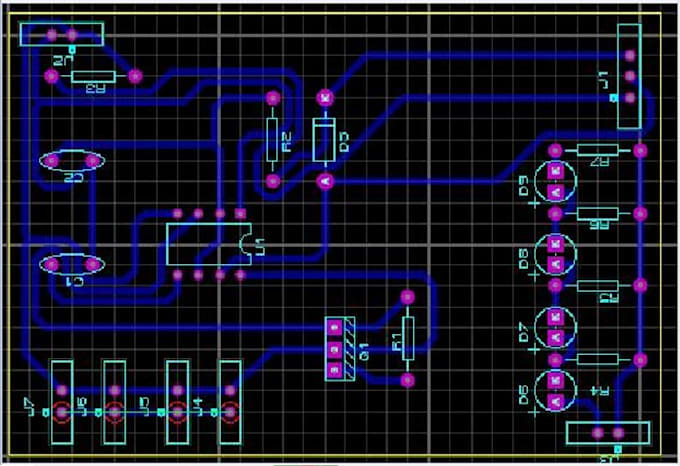Click the left pad of capacitor C1

coord(52,264)
